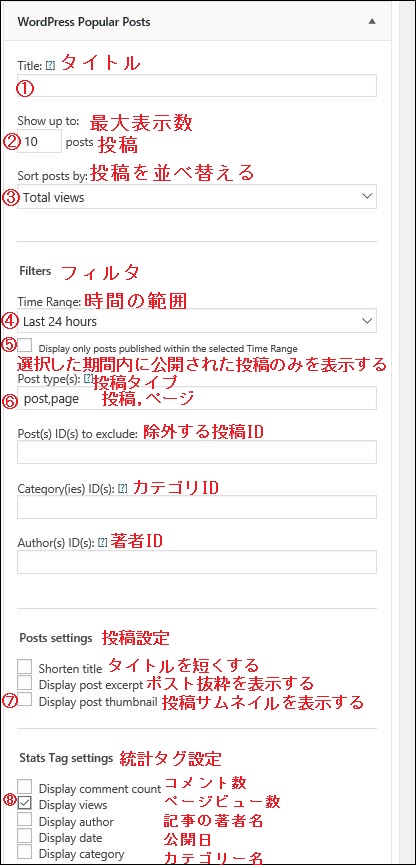Enable the Display category checkbox

[x=25, y=852]
